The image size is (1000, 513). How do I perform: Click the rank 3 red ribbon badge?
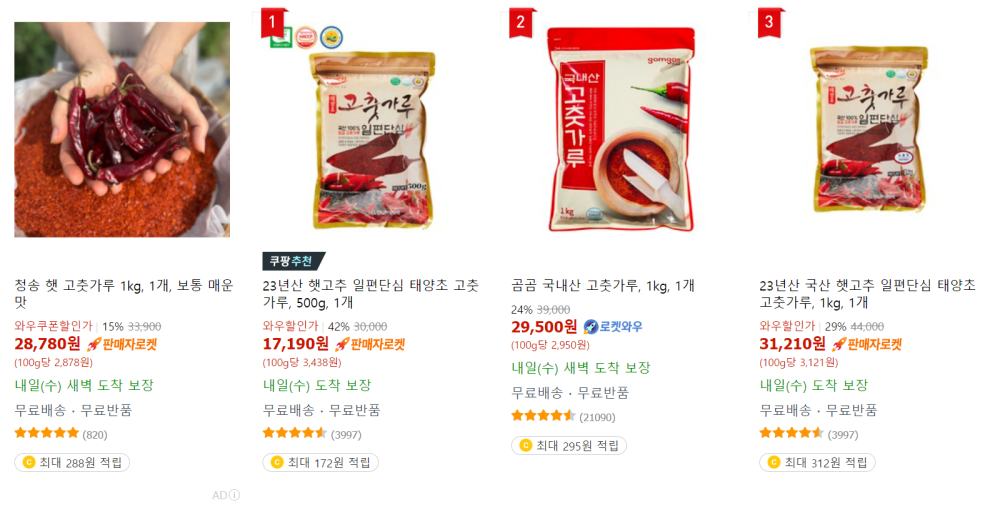point(770,23)
